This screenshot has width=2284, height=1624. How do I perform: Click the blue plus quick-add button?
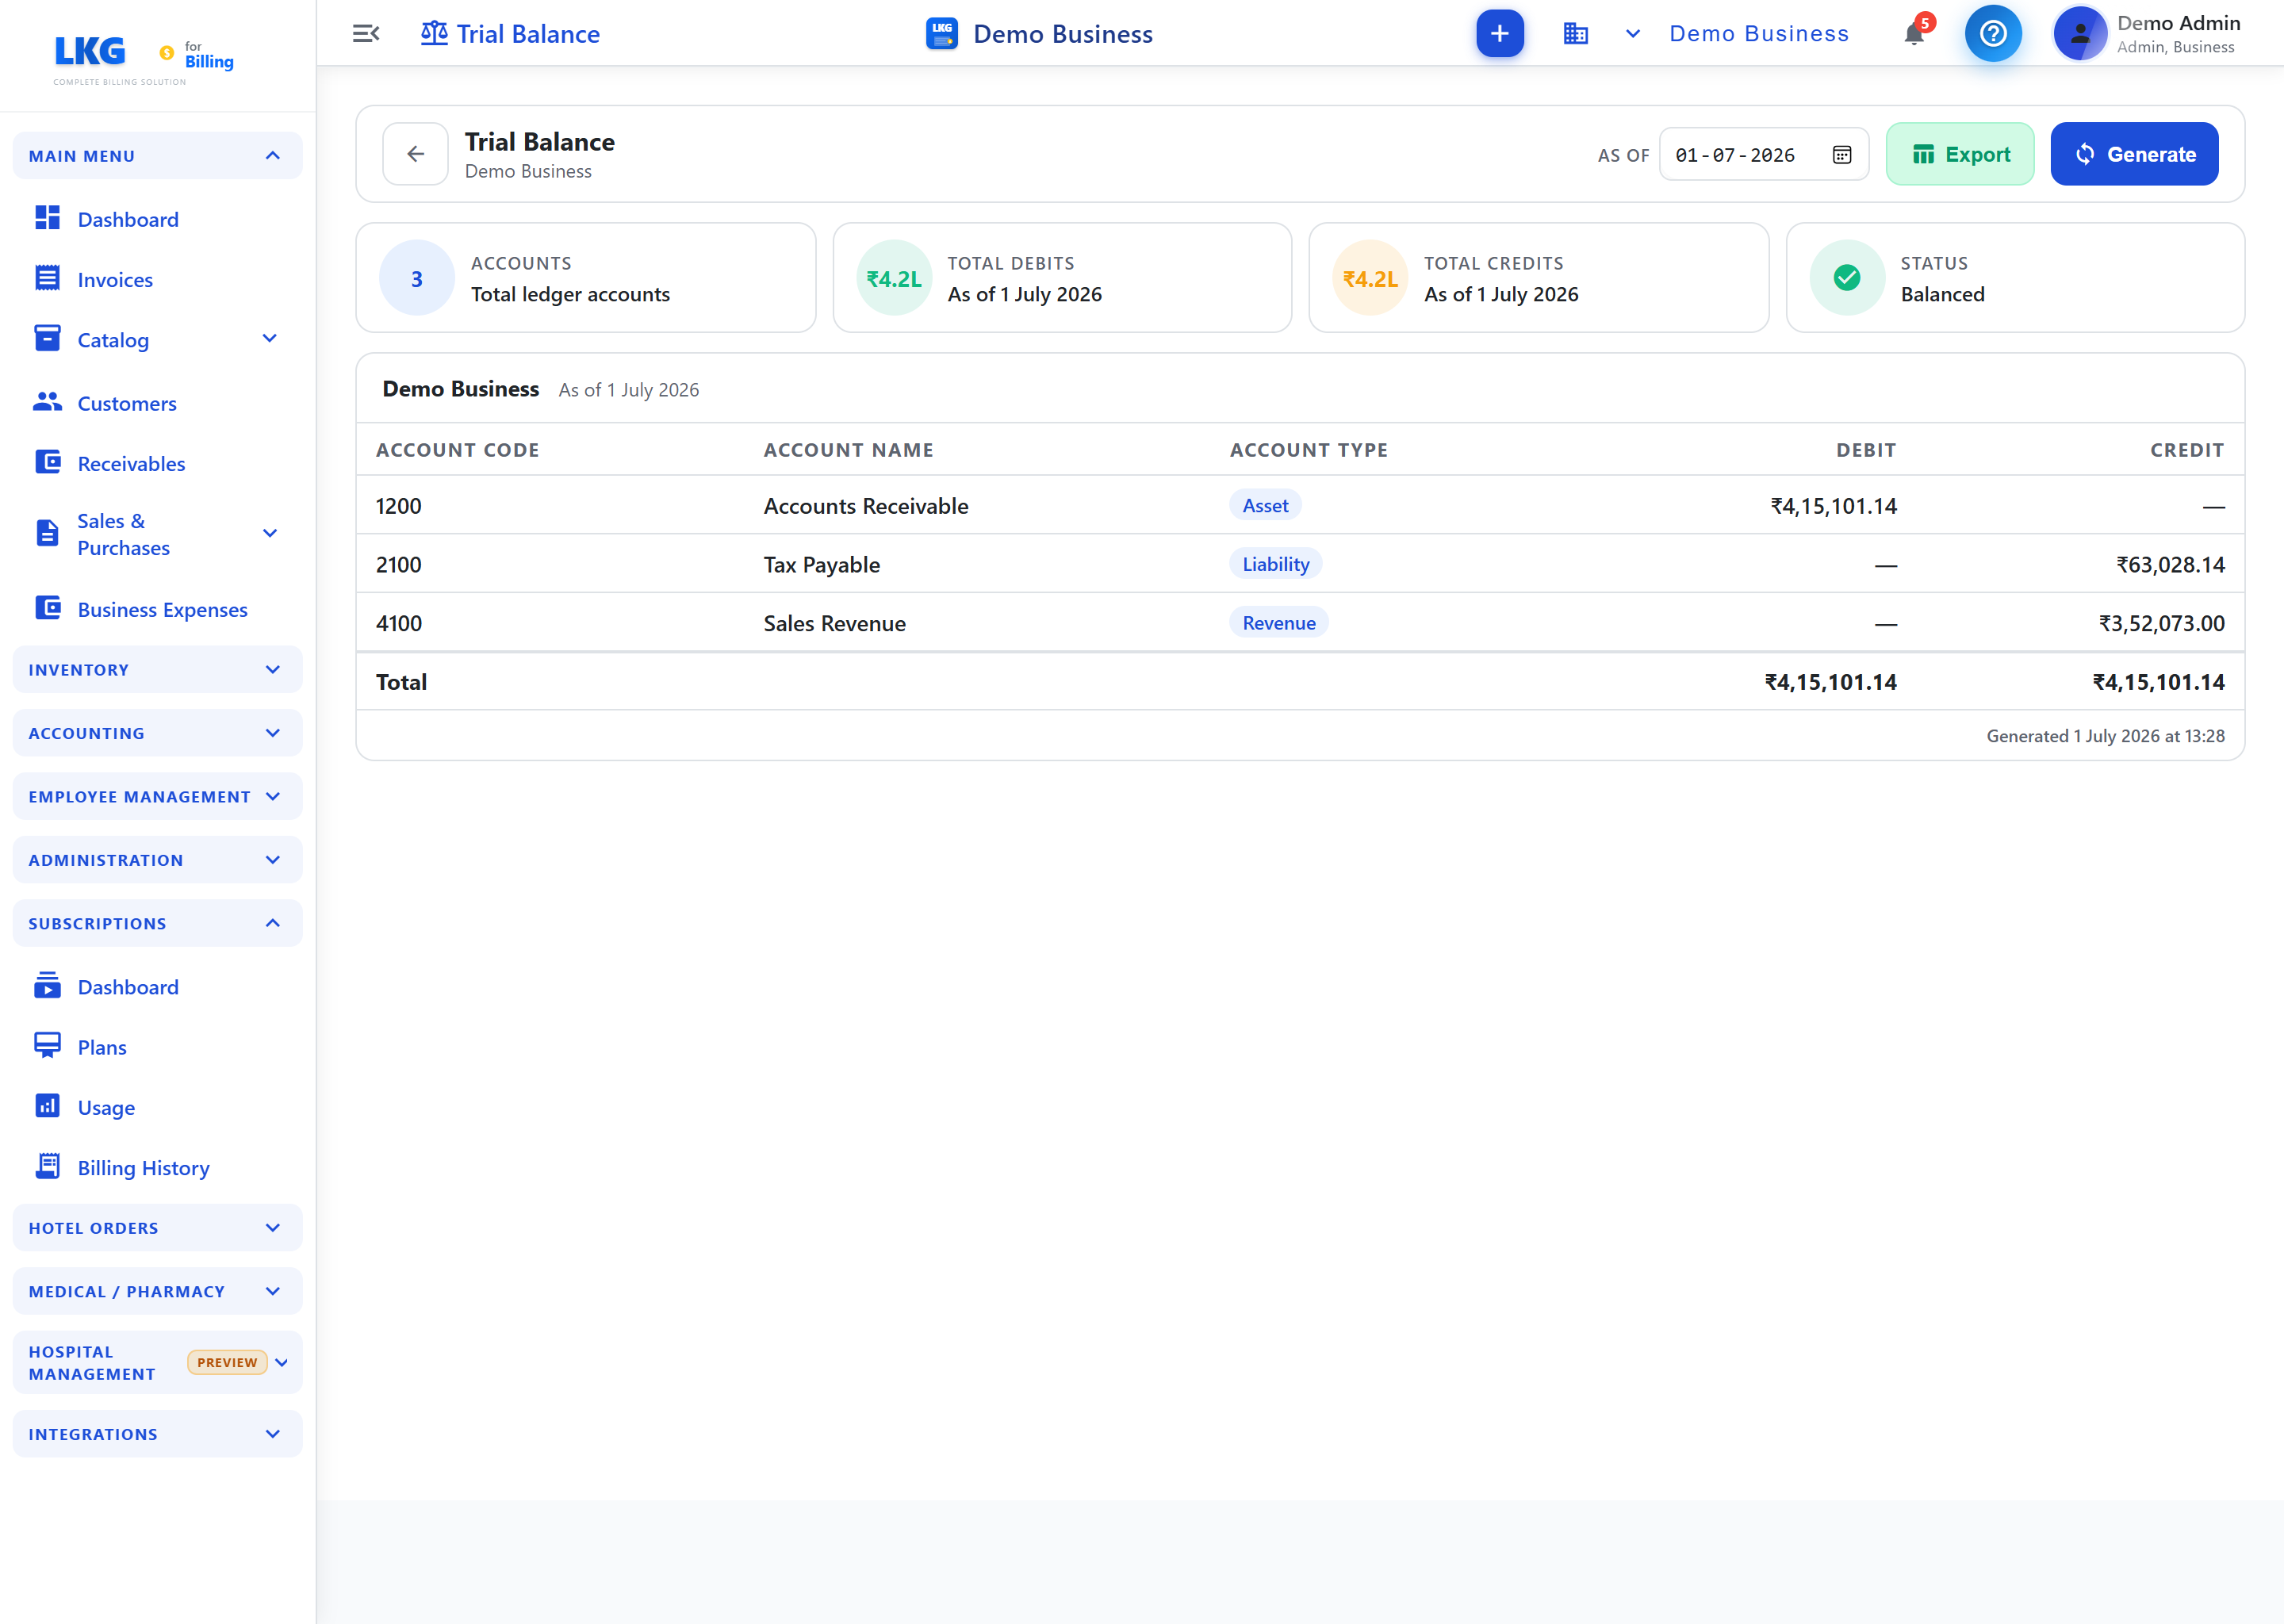tap(1499, 34)
